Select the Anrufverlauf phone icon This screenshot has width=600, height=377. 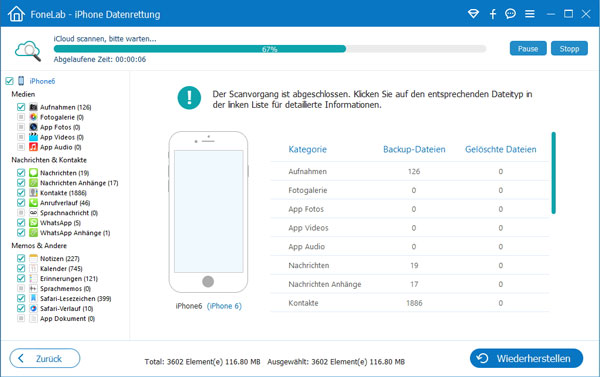click(34, 202)
